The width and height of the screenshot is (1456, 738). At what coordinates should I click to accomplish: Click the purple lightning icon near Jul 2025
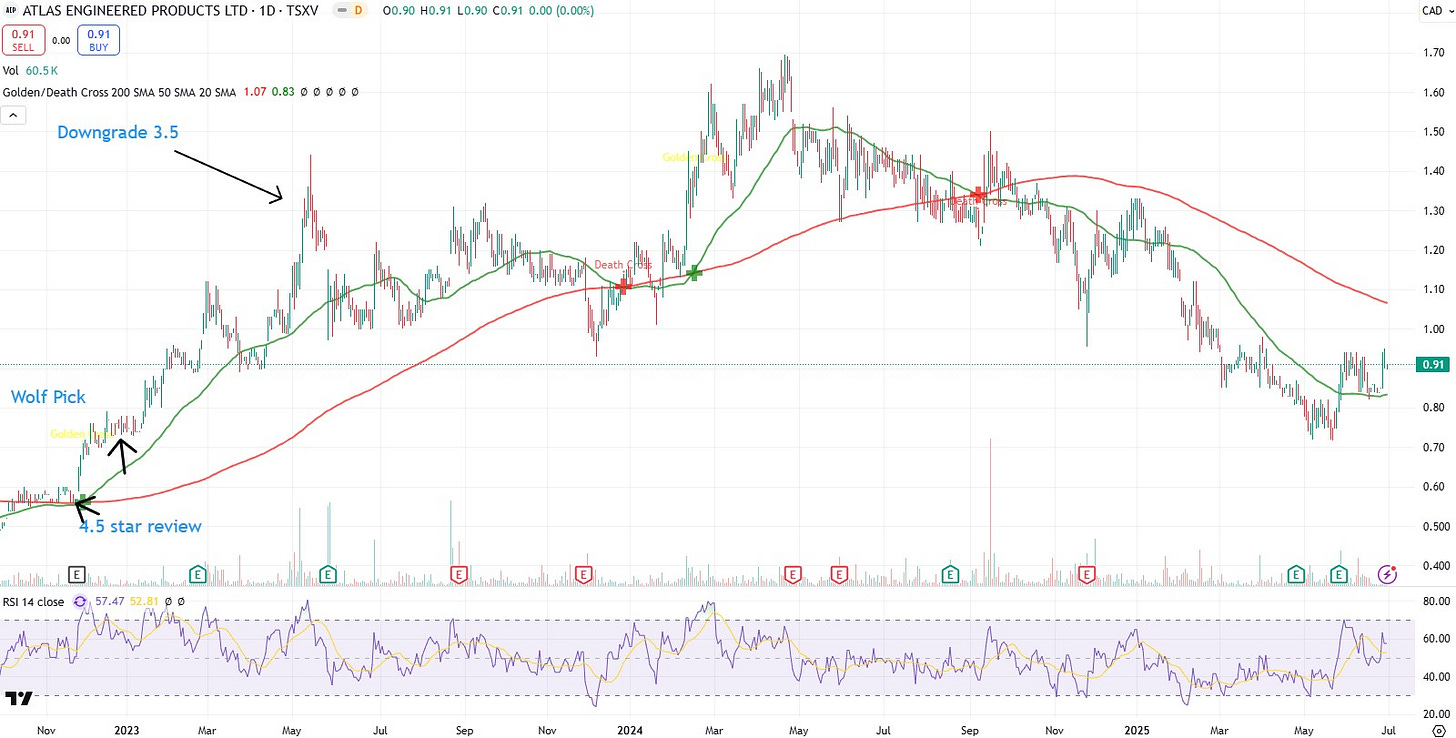1388,574
